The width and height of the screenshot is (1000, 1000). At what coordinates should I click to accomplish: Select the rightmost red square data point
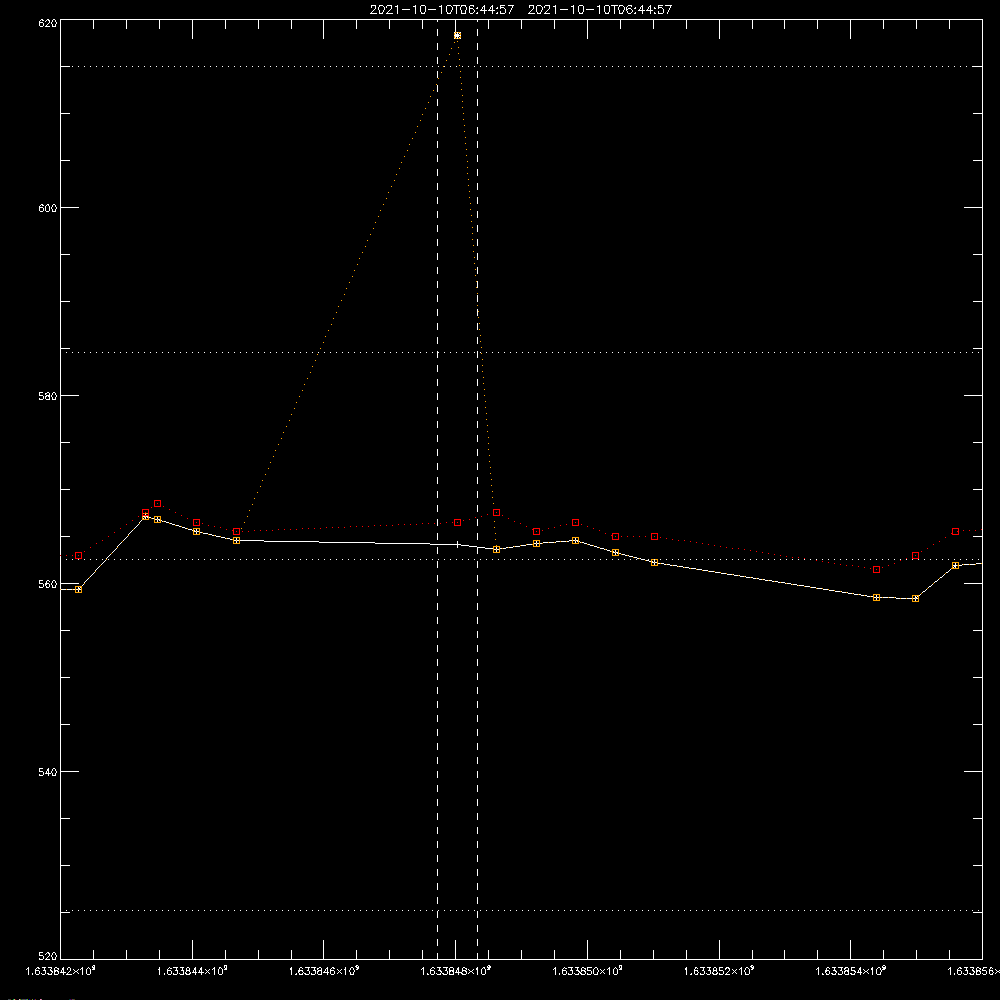pyautogui.click(x=955, y=531)
